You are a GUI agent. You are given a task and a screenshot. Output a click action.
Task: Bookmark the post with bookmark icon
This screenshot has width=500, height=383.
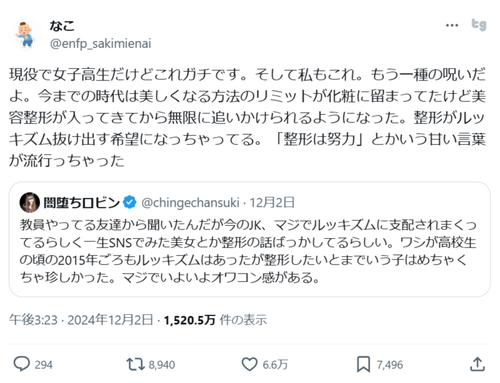click(363, 364)
